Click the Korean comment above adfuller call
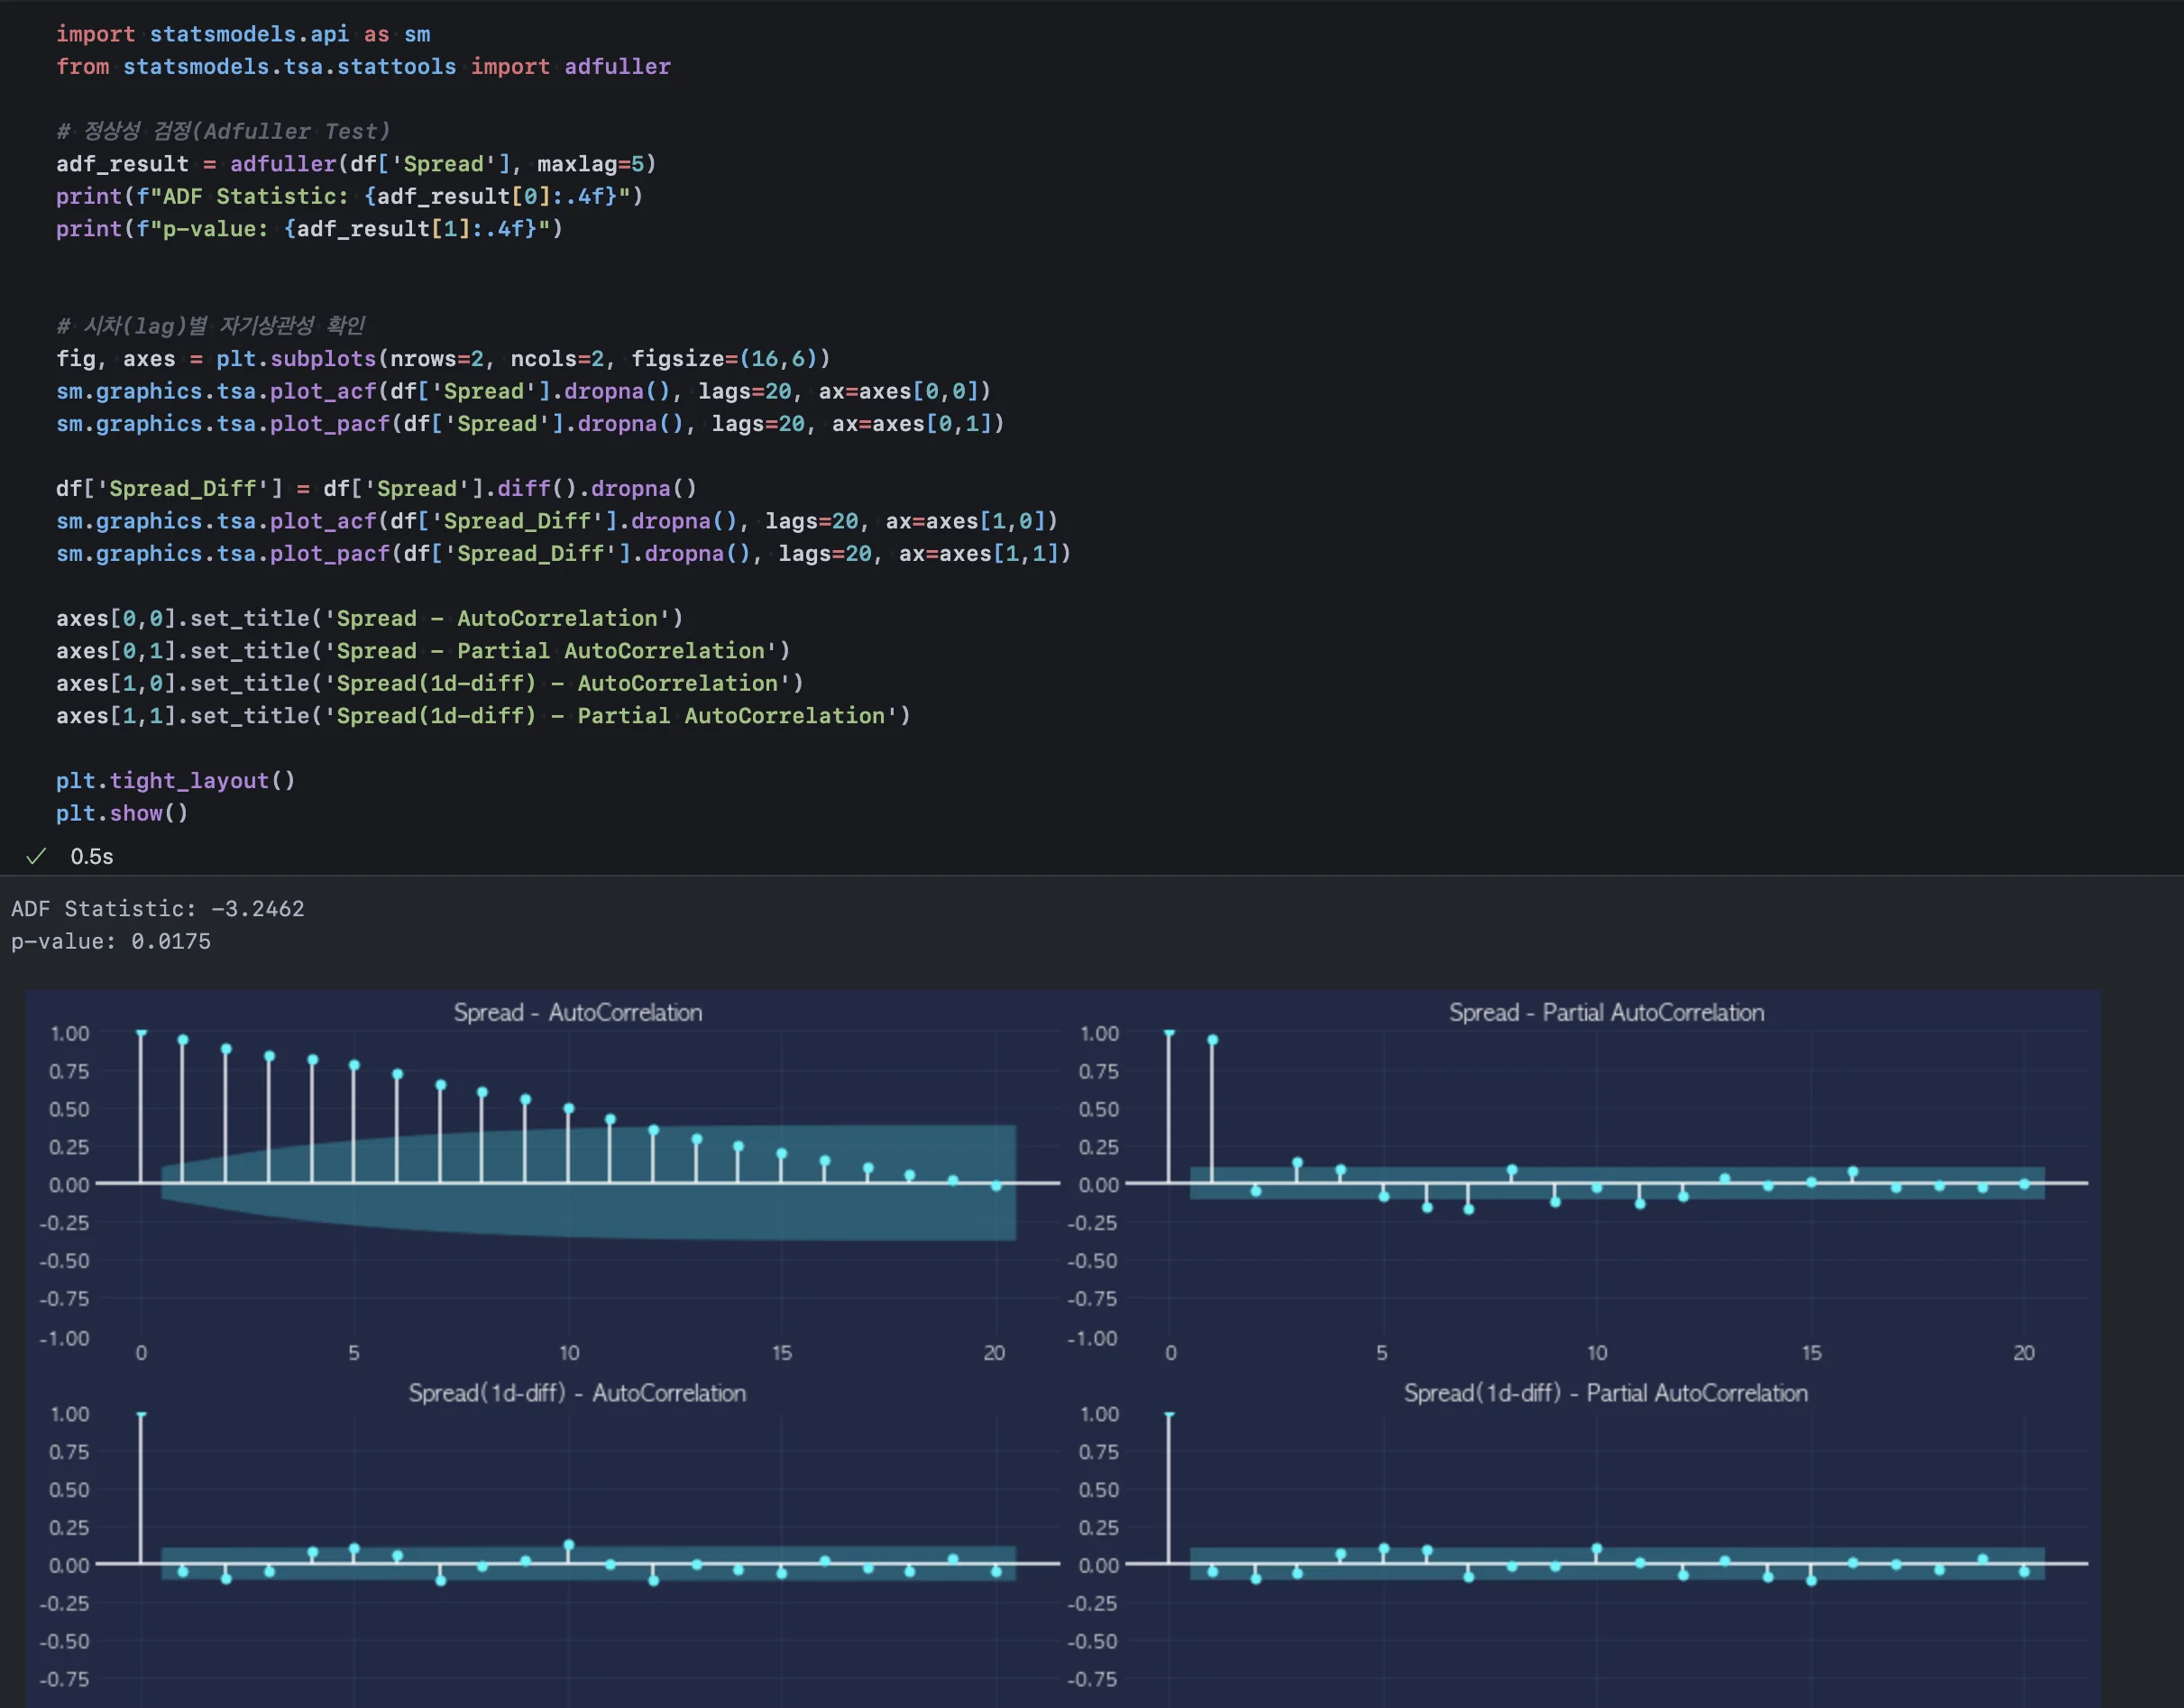 (x=223, y=131)
